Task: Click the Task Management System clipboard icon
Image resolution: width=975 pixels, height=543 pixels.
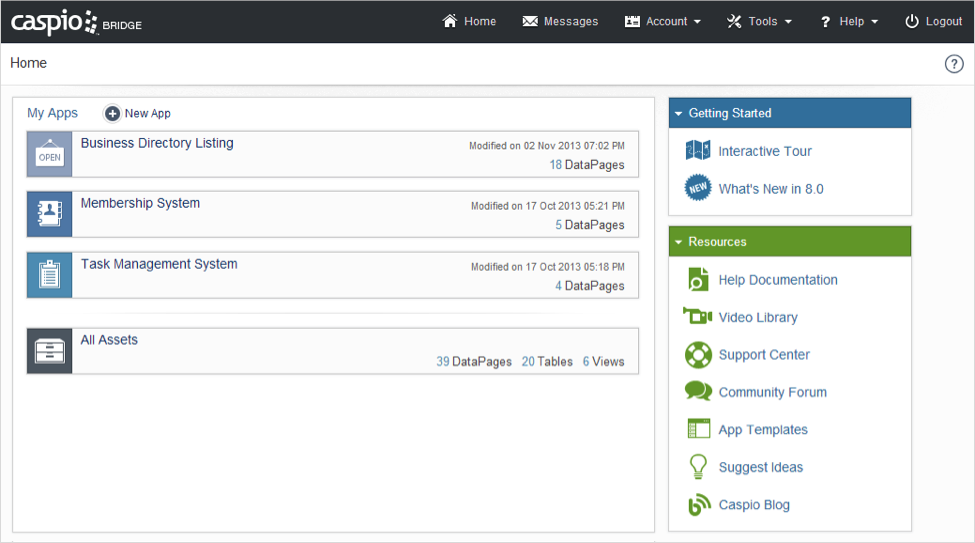Action: (x=49, y=275)
